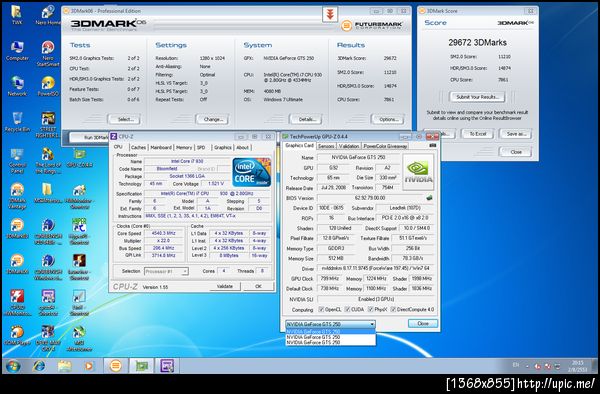This screenshot has width=600, height=394.
Task: Click the Intel Core i7 logo in CPU-Z
Action: (x=252, y=172)
